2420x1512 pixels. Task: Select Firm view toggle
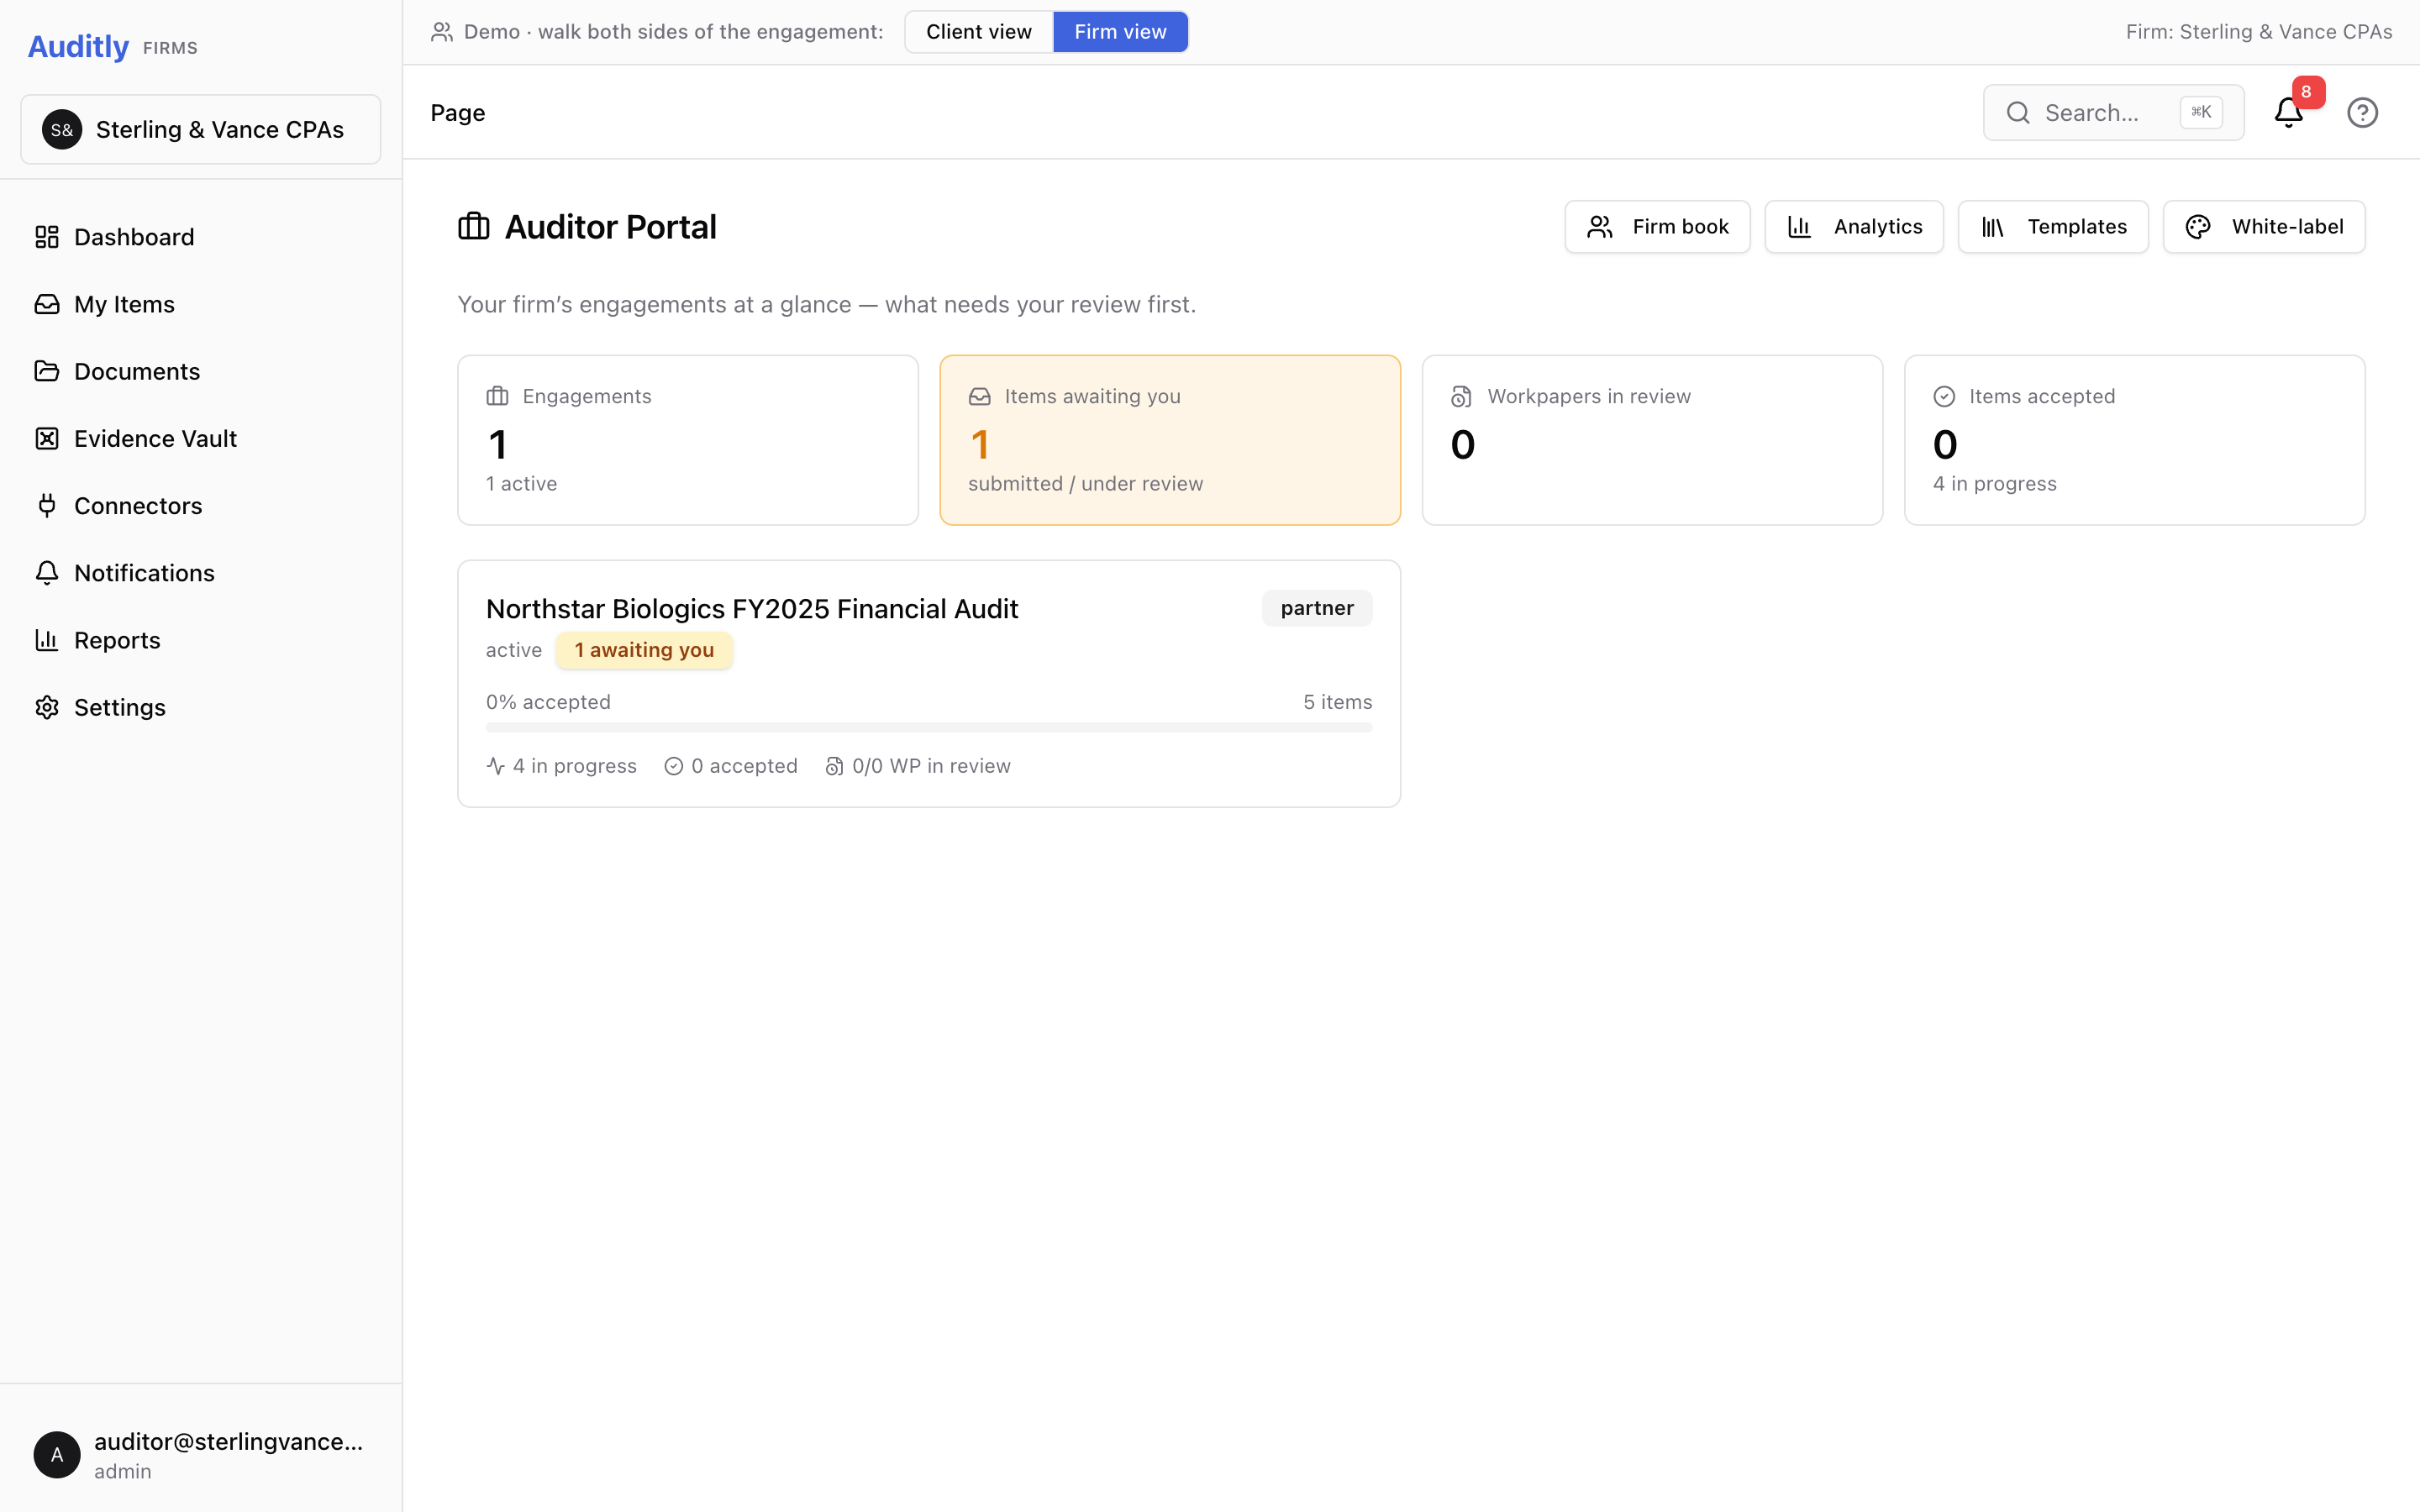(1120, 32)
